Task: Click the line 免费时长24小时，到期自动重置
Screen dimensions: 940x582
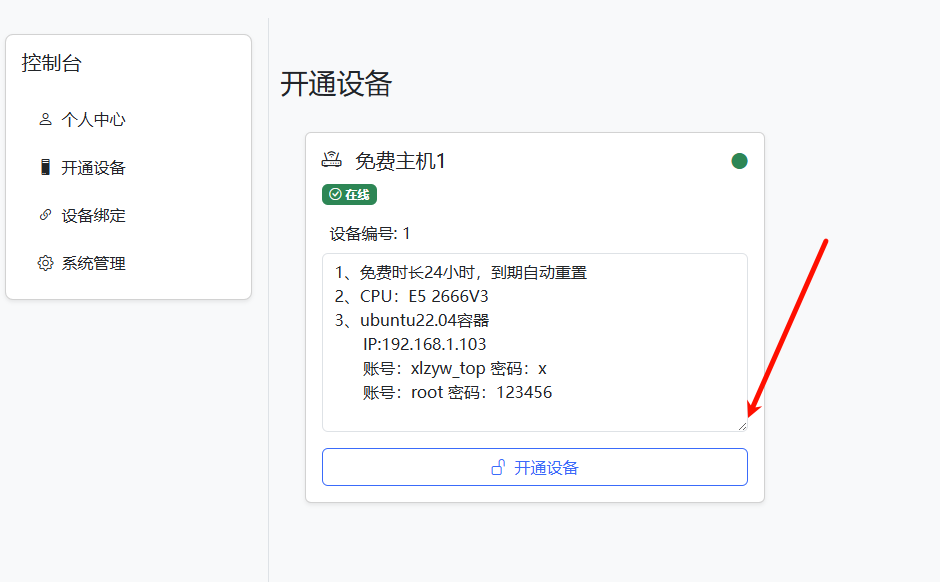Action: (x=460, y=273)
